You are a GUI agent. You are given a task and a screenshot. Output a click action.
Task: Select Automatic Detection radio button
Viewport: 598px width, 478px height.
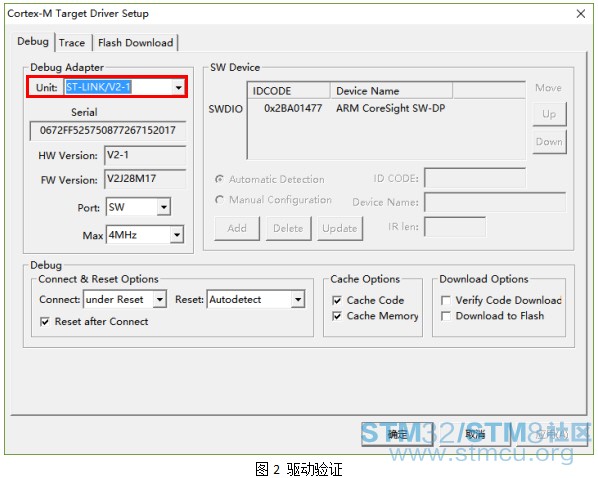[219, 179]
